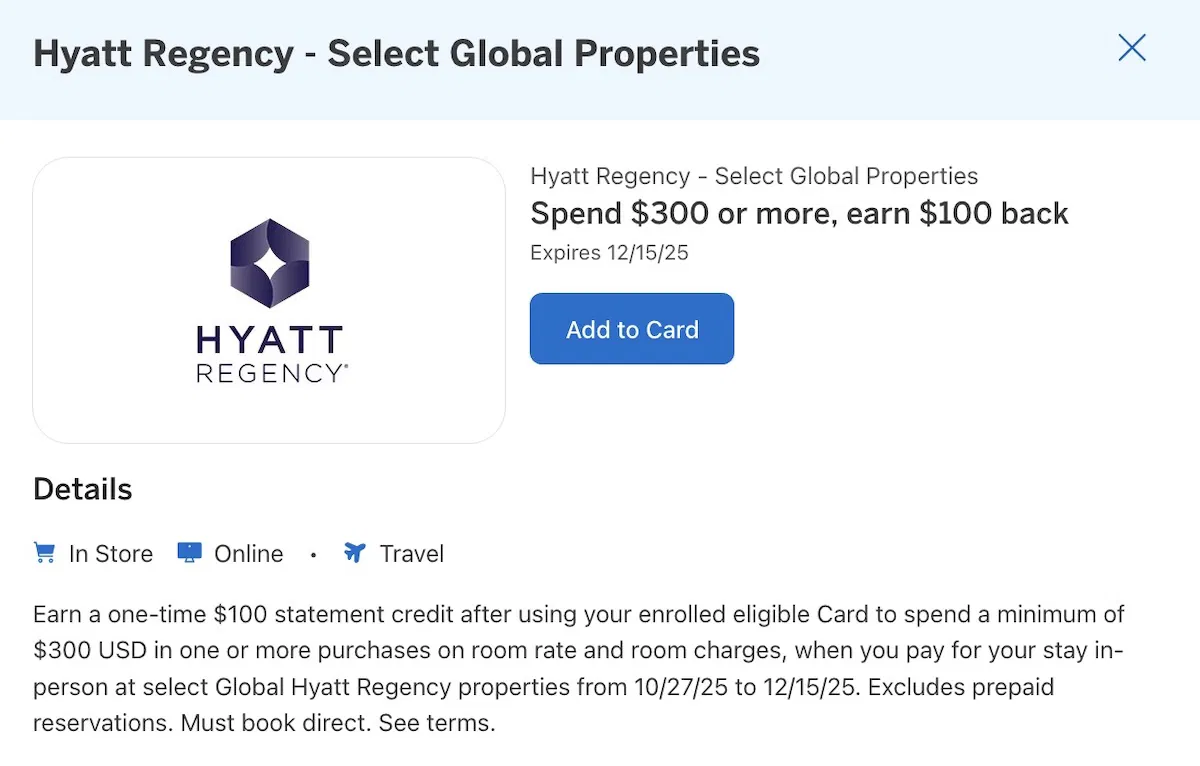Click the X icon to dismiss the offer

click(1131, 47)
